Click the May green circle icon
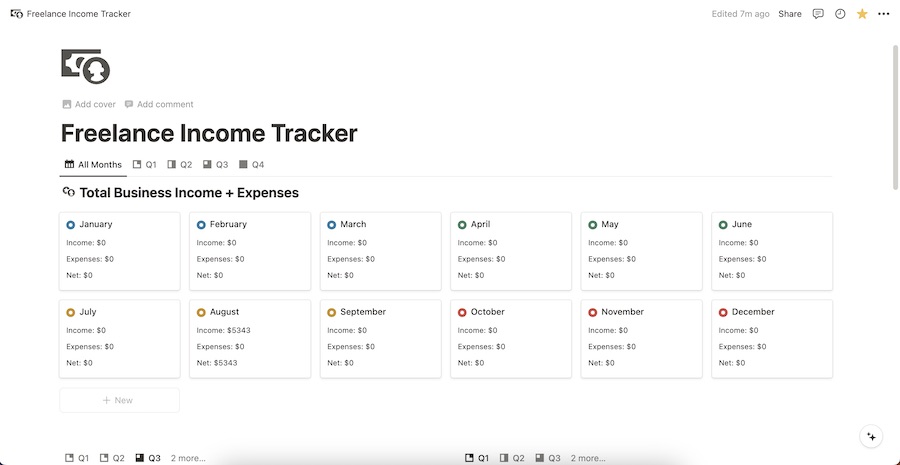This screenshot has height=465, width=900. tap(592, 224)
